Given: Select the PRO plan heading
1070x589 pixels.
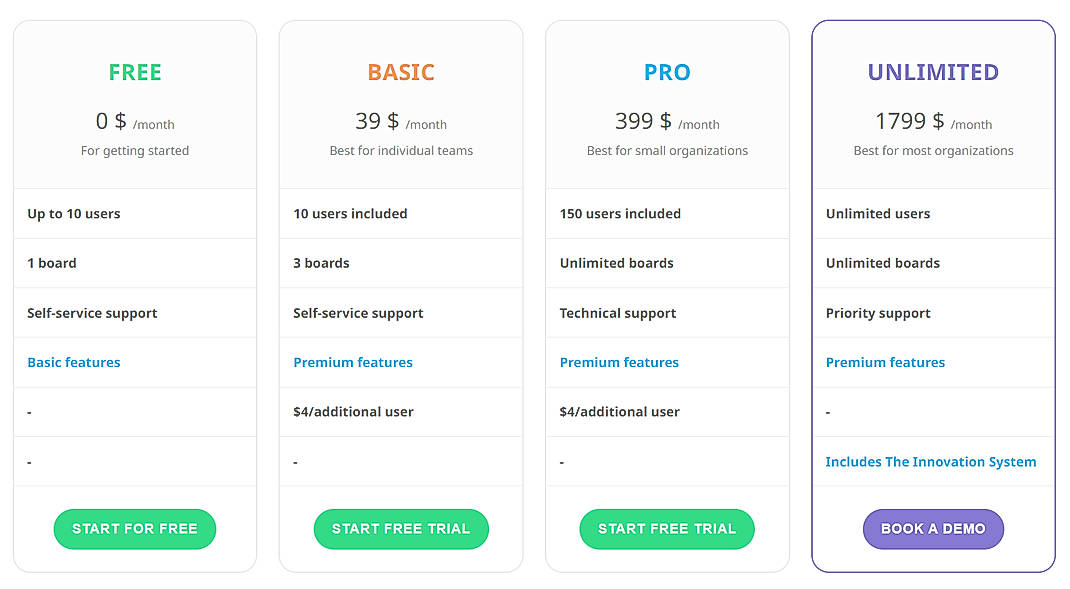Looking at the screenshot, I should 666,72.
